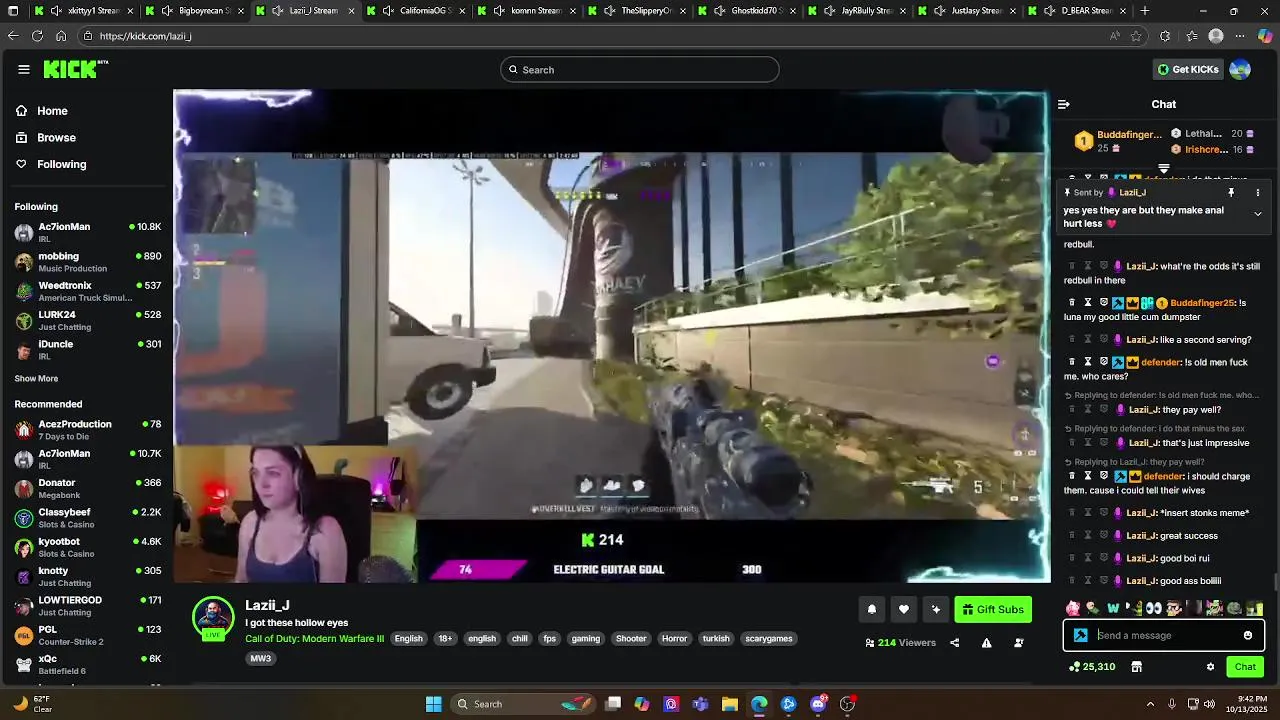Open the Kick hamburger menu
Image resolution: width=1280 pixels, height=720 pixels.
23,69
